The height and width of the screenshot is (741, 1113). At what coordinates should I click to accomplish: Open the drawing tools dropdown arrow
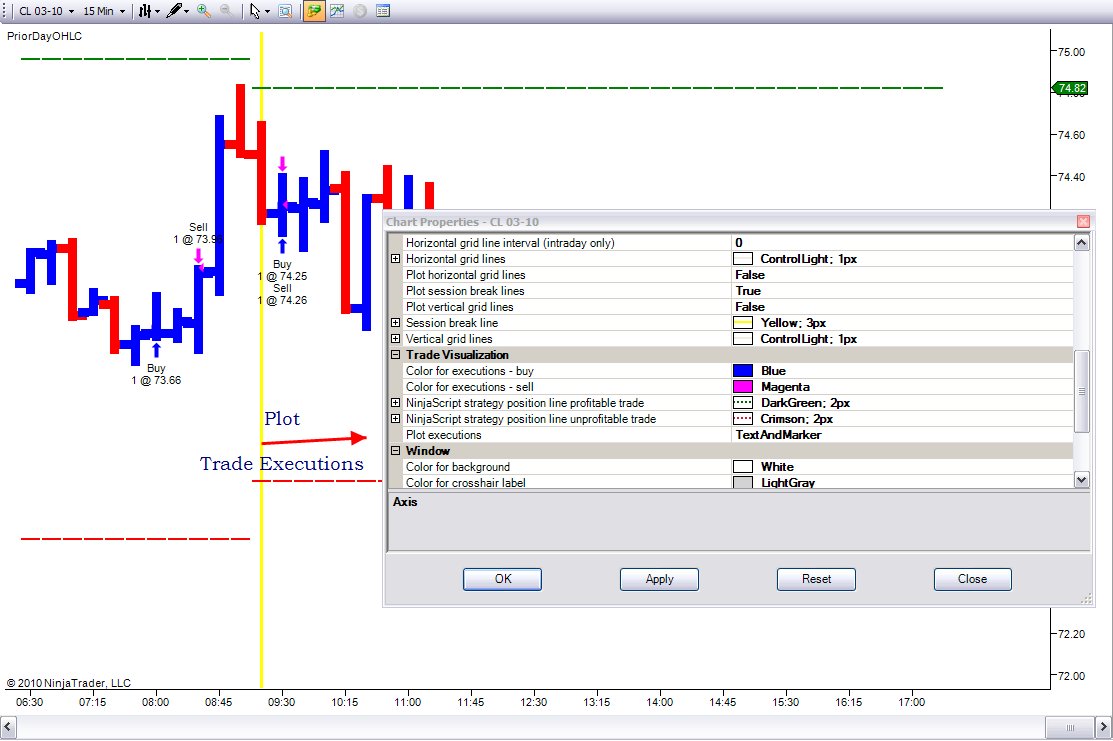coord(187,11)
